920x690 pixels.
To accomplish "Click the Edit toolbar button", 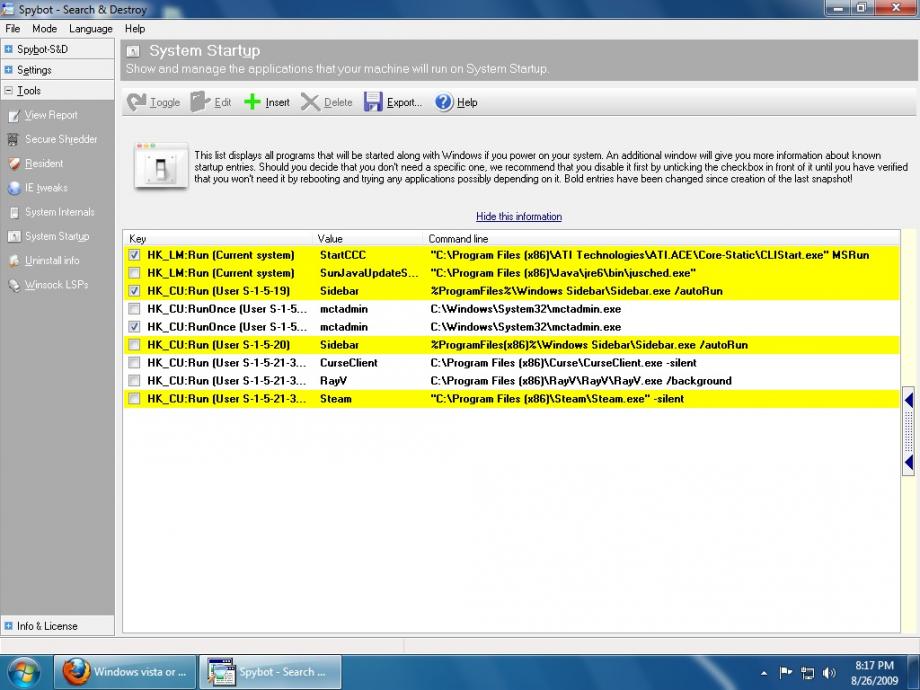I will [x=211, y=102].
